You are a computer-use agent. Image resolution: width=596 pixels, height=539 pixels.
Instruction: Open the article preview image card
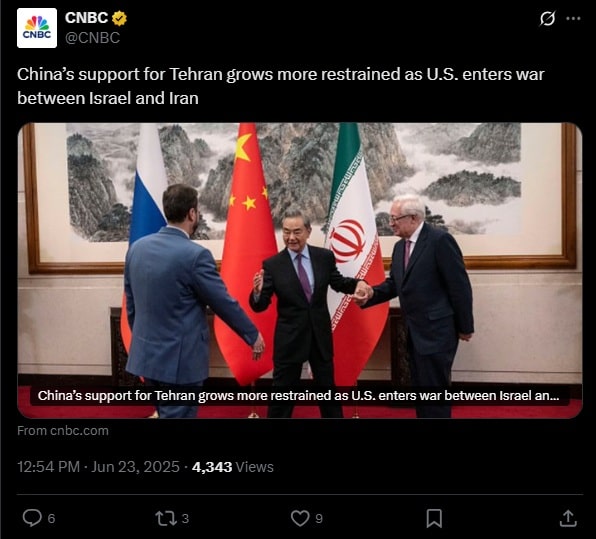pyautogui.click(x=300, y=270)
